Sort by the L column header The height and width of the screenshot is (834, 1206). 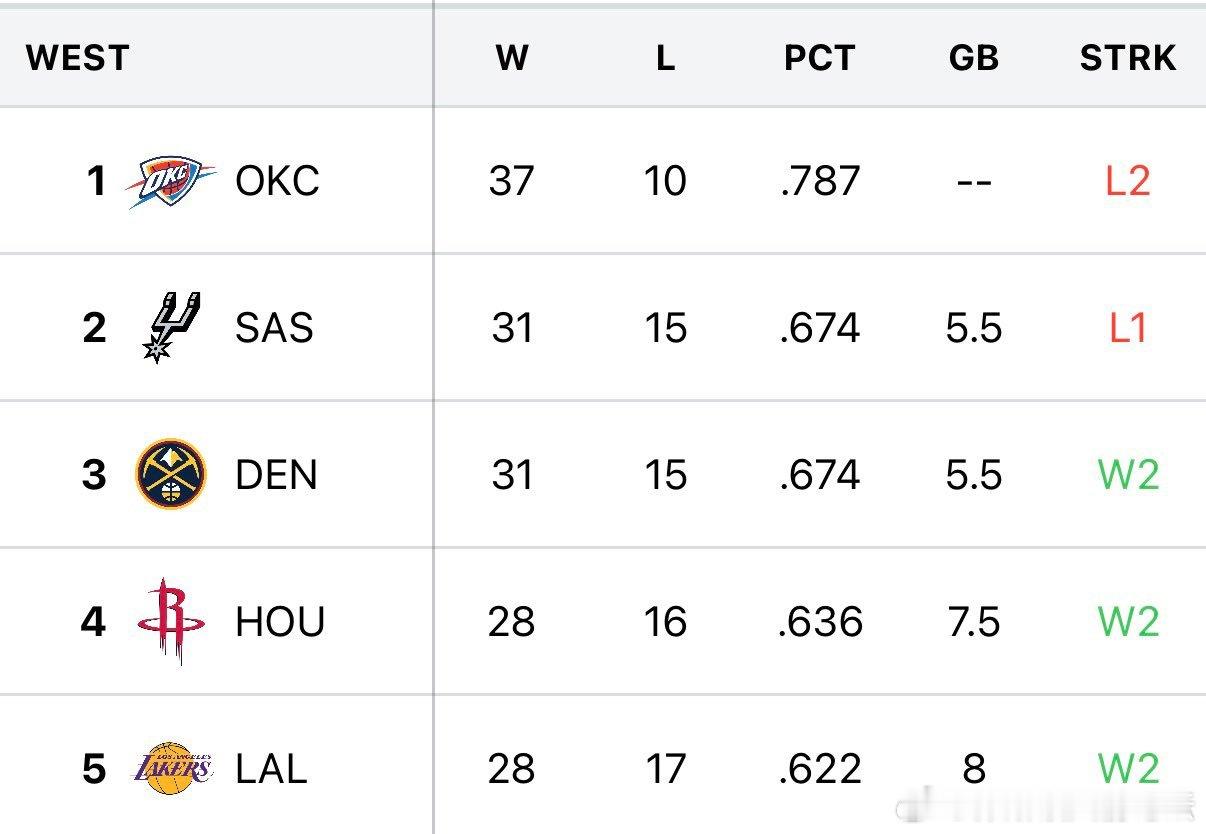click(665, 58)
